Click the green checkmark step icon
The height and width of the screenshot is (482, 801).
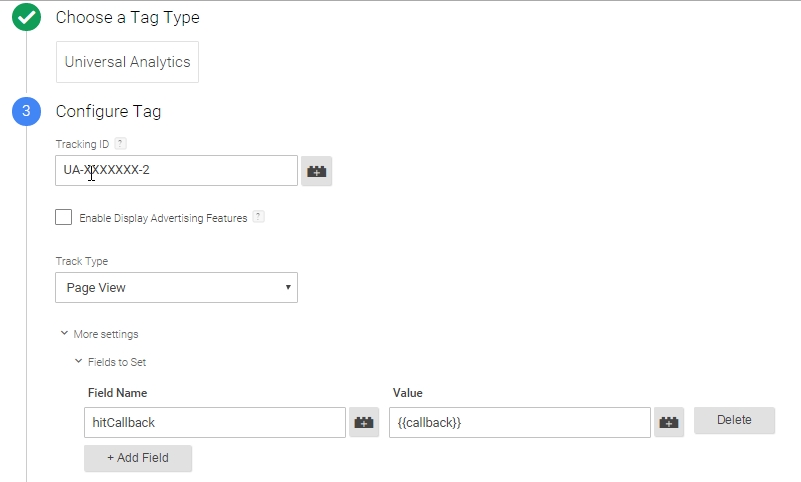coord(27,17)
